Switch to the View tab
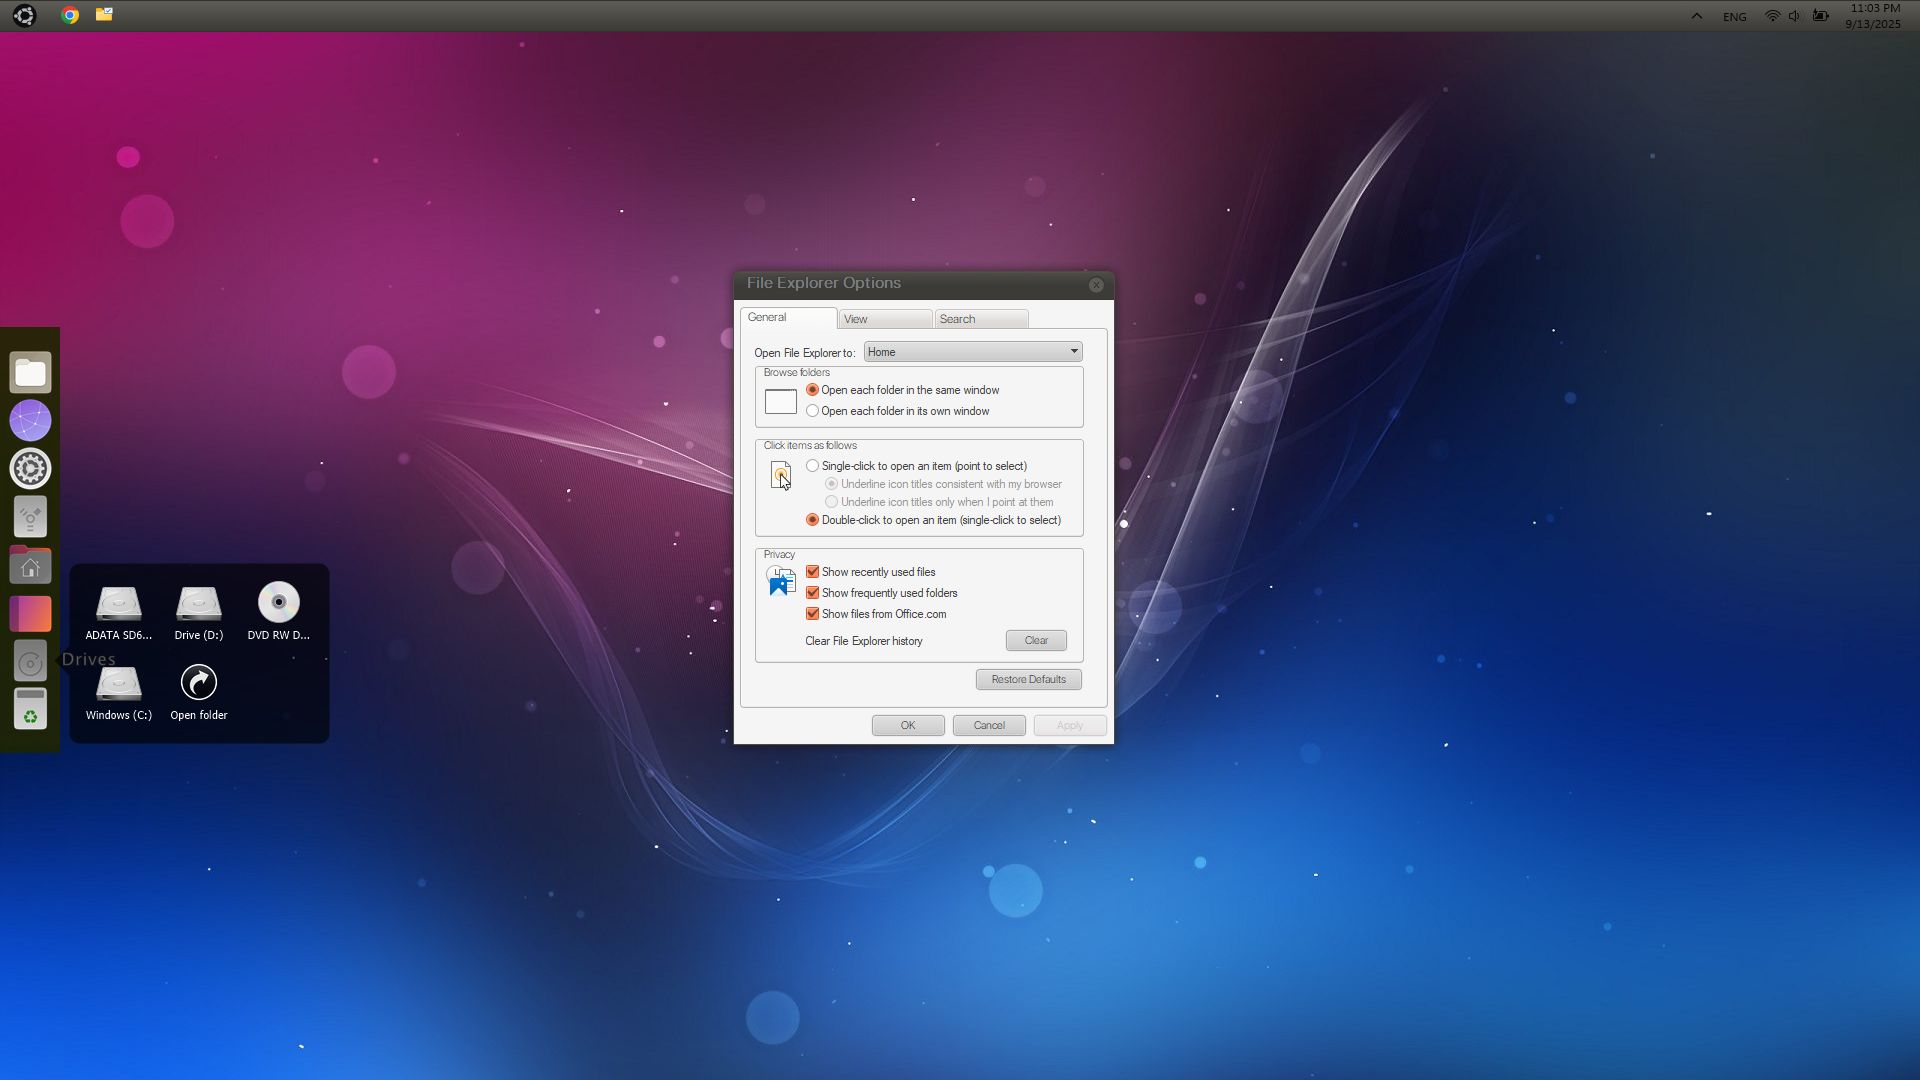 [x=884, y=319]
